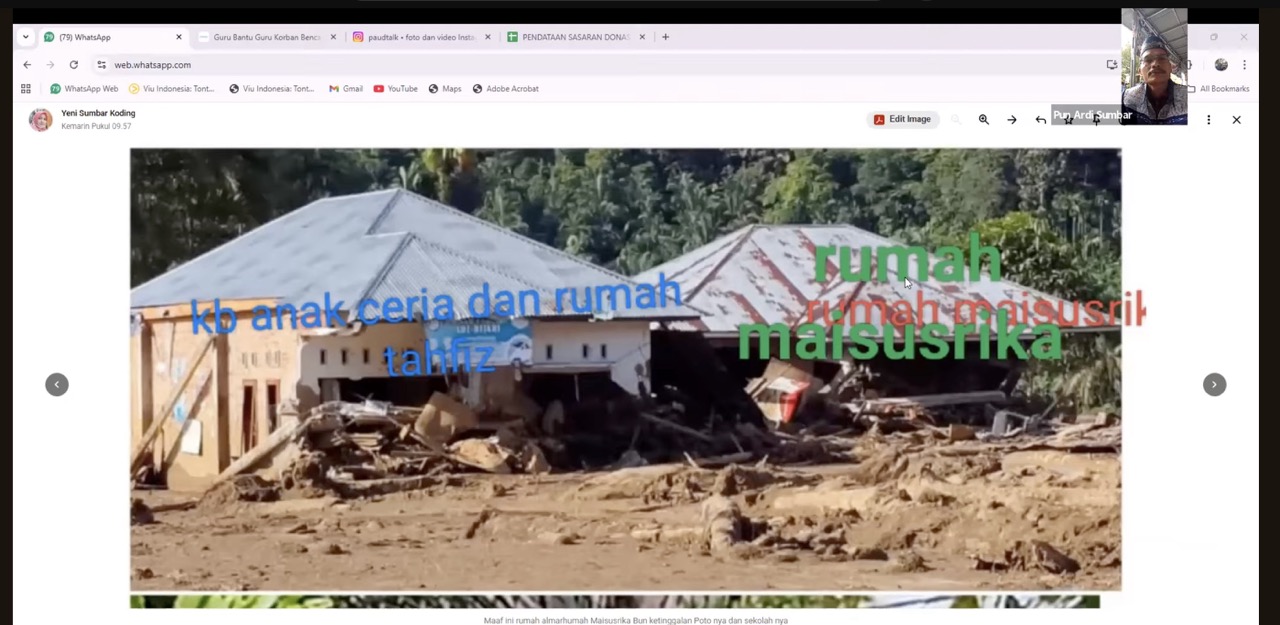The image size is (1280, 625).
Task: Zoom in on the photo using magnifier icon
Action: click(x=983, y=119)
